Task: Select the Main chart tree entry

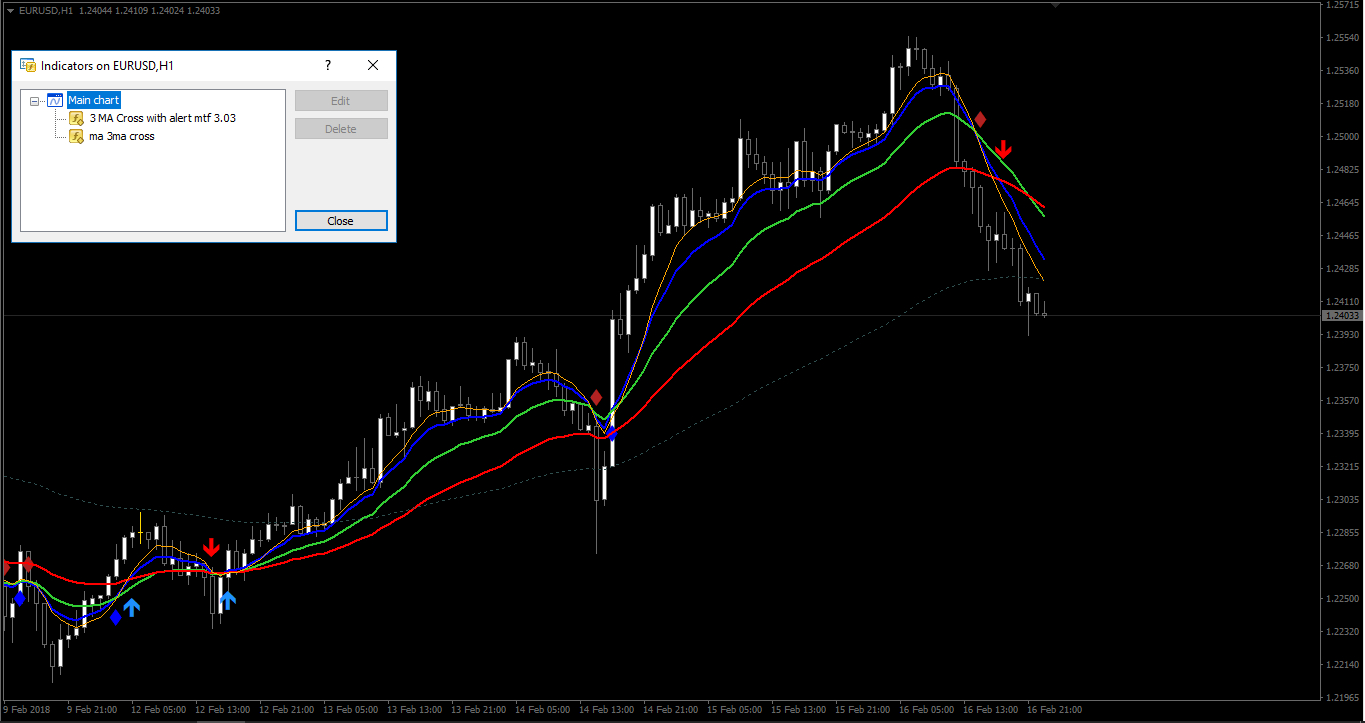Action: pos(93,100)
